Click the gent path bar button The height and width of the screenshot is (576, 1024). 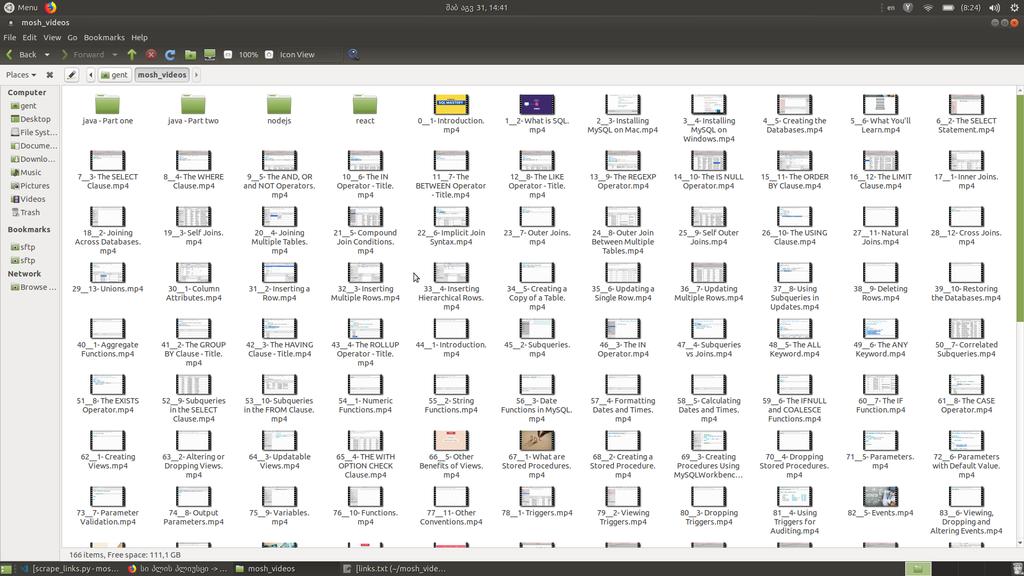point(114,75)
